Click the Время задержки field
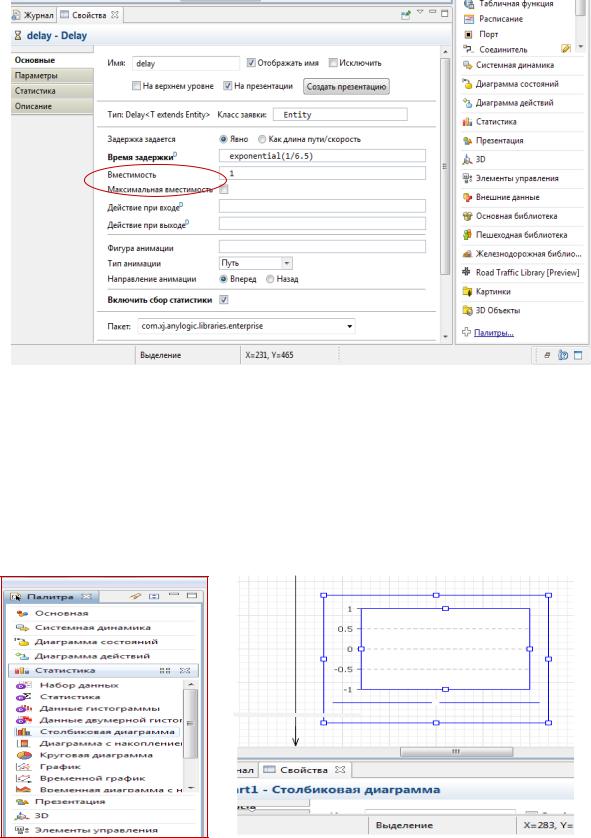This screenshot has height=838, width=591. [322, 156]
